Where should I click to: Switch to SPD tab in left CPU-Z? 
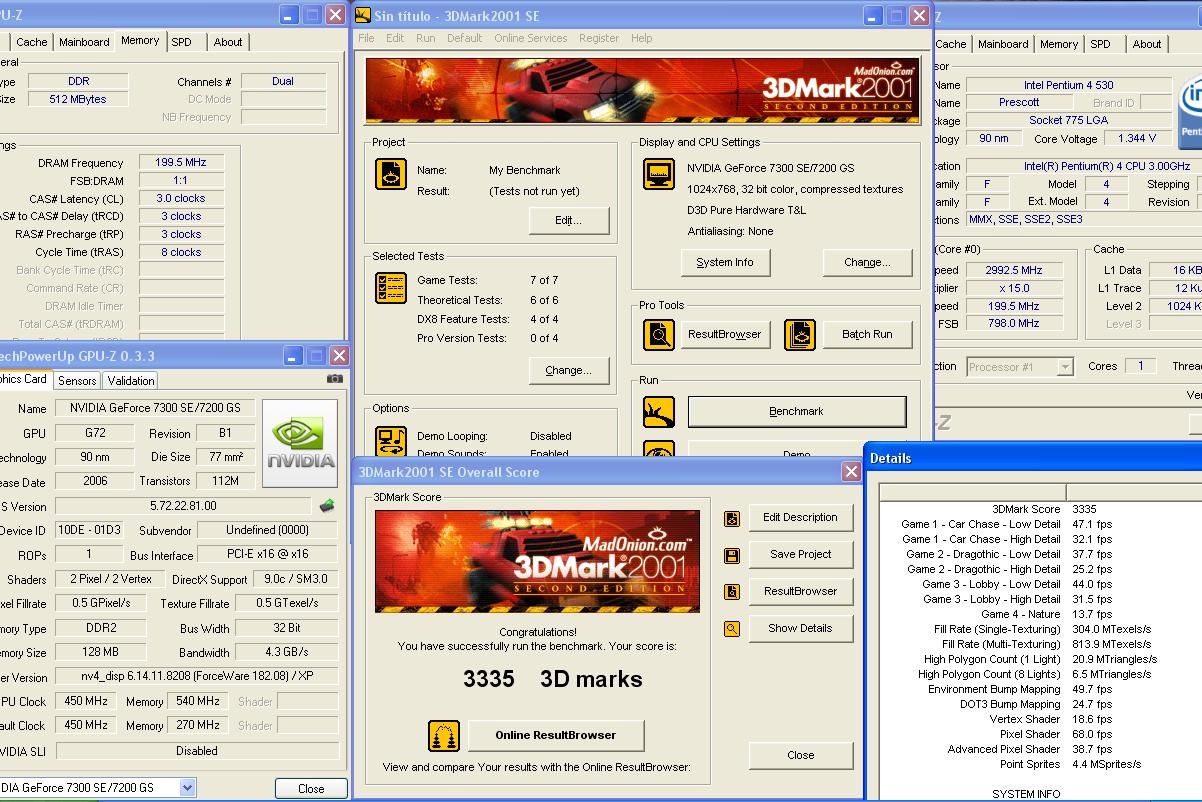click(181, 42)
